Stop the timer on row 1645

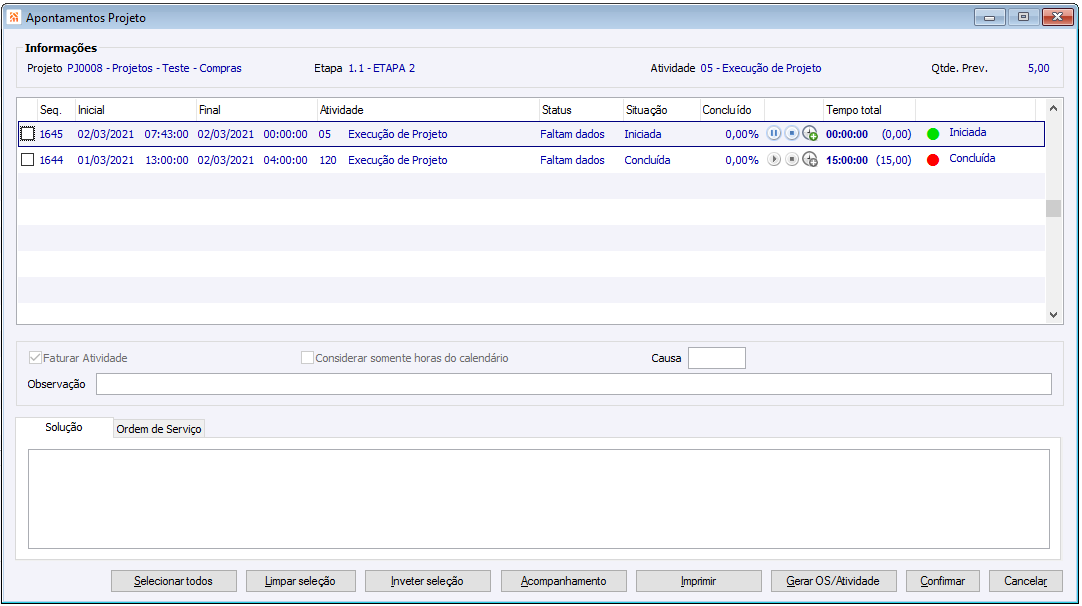791,133
